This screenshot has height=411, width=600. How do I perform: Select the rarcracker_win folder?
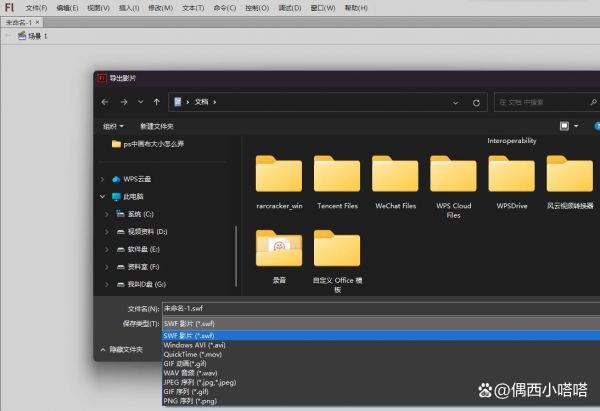279,180
